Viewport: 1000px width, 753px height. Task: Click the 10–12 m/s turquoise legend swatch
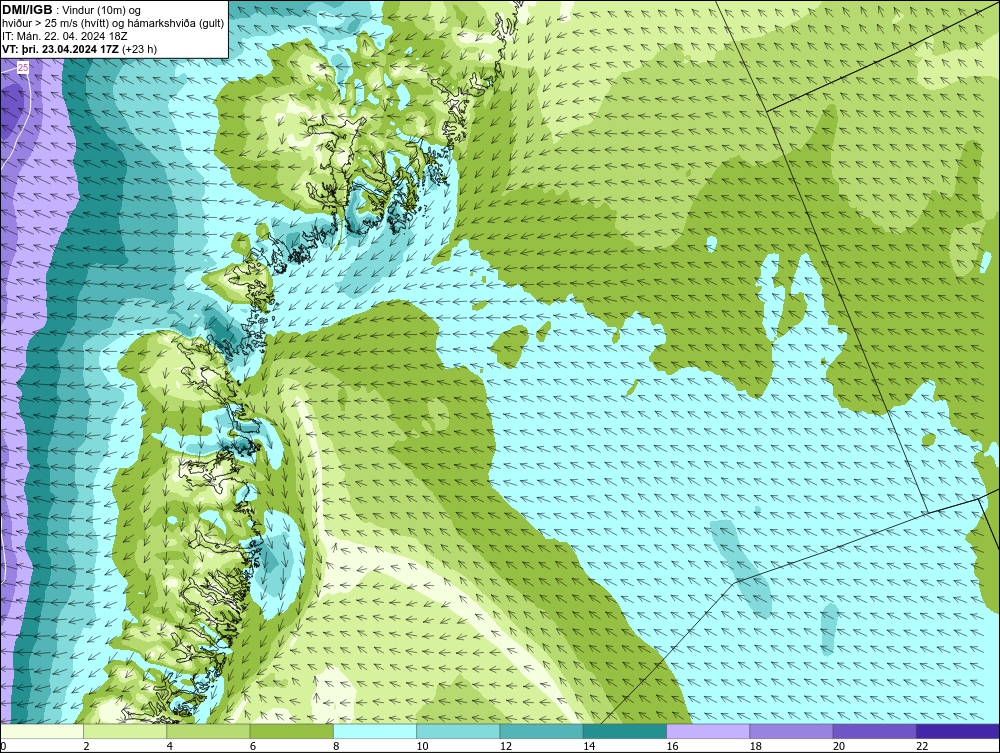[x=458, y=731]
